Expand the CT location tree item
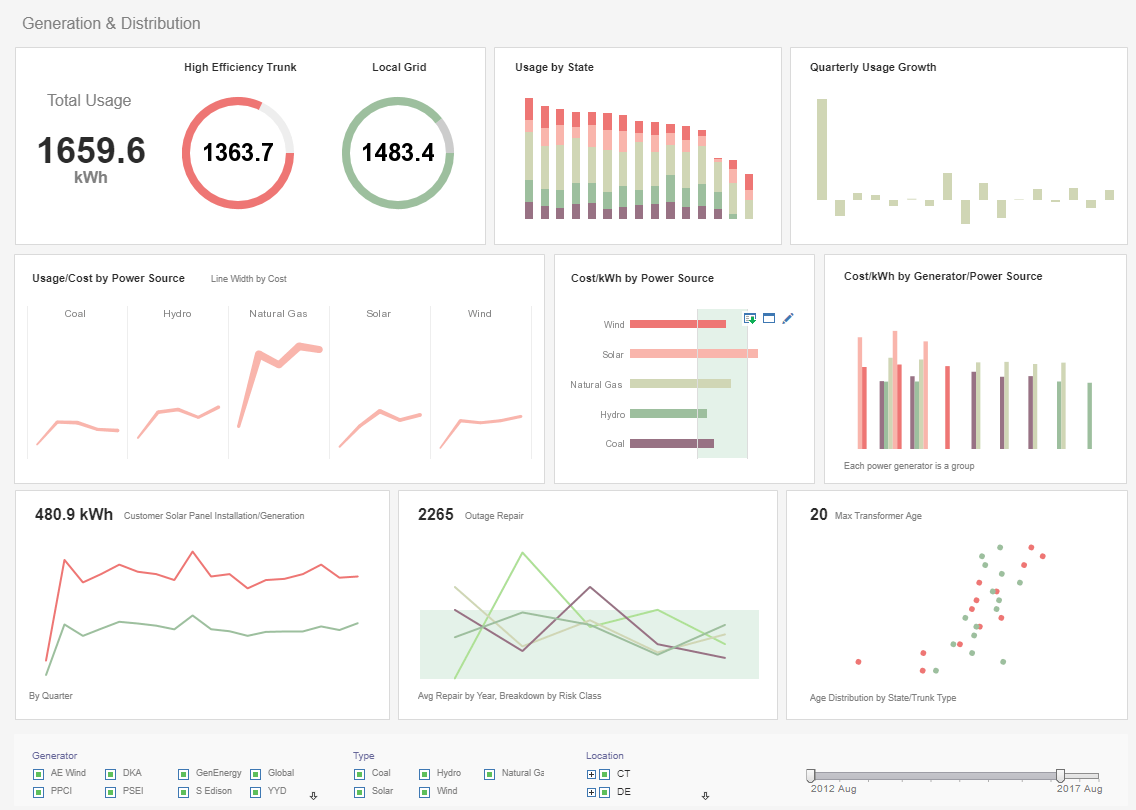The image size is (1136, 810). tap(592, 773)
